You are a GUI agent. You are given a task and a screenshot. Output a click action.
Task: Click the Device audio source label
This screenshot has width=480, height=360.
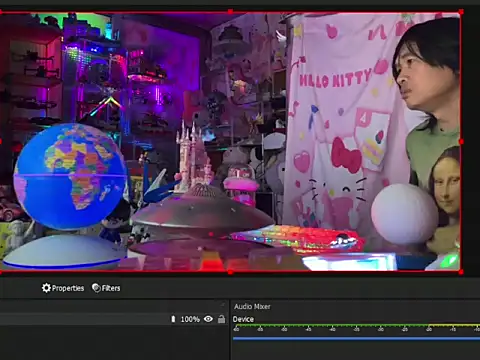tap(243, 319)
